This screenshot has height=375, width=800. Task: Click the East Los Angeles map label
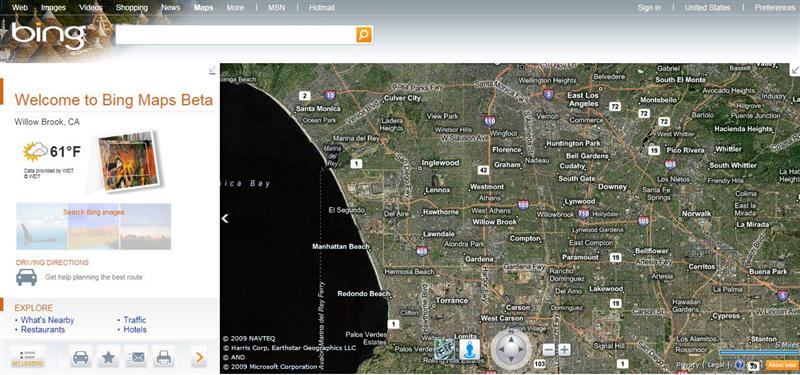pyautogui.click(x=583, y=99)
